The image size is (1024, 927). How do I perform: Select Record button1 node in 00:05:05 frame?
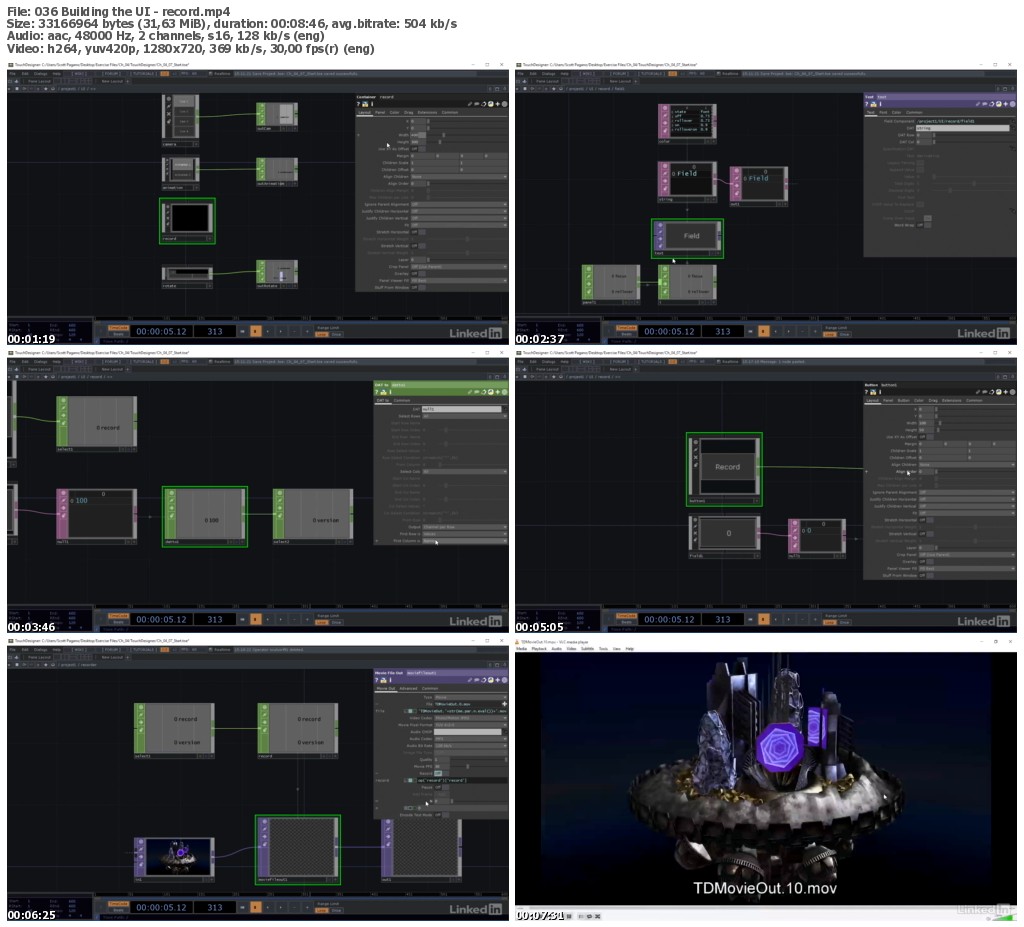click(724, 469)
